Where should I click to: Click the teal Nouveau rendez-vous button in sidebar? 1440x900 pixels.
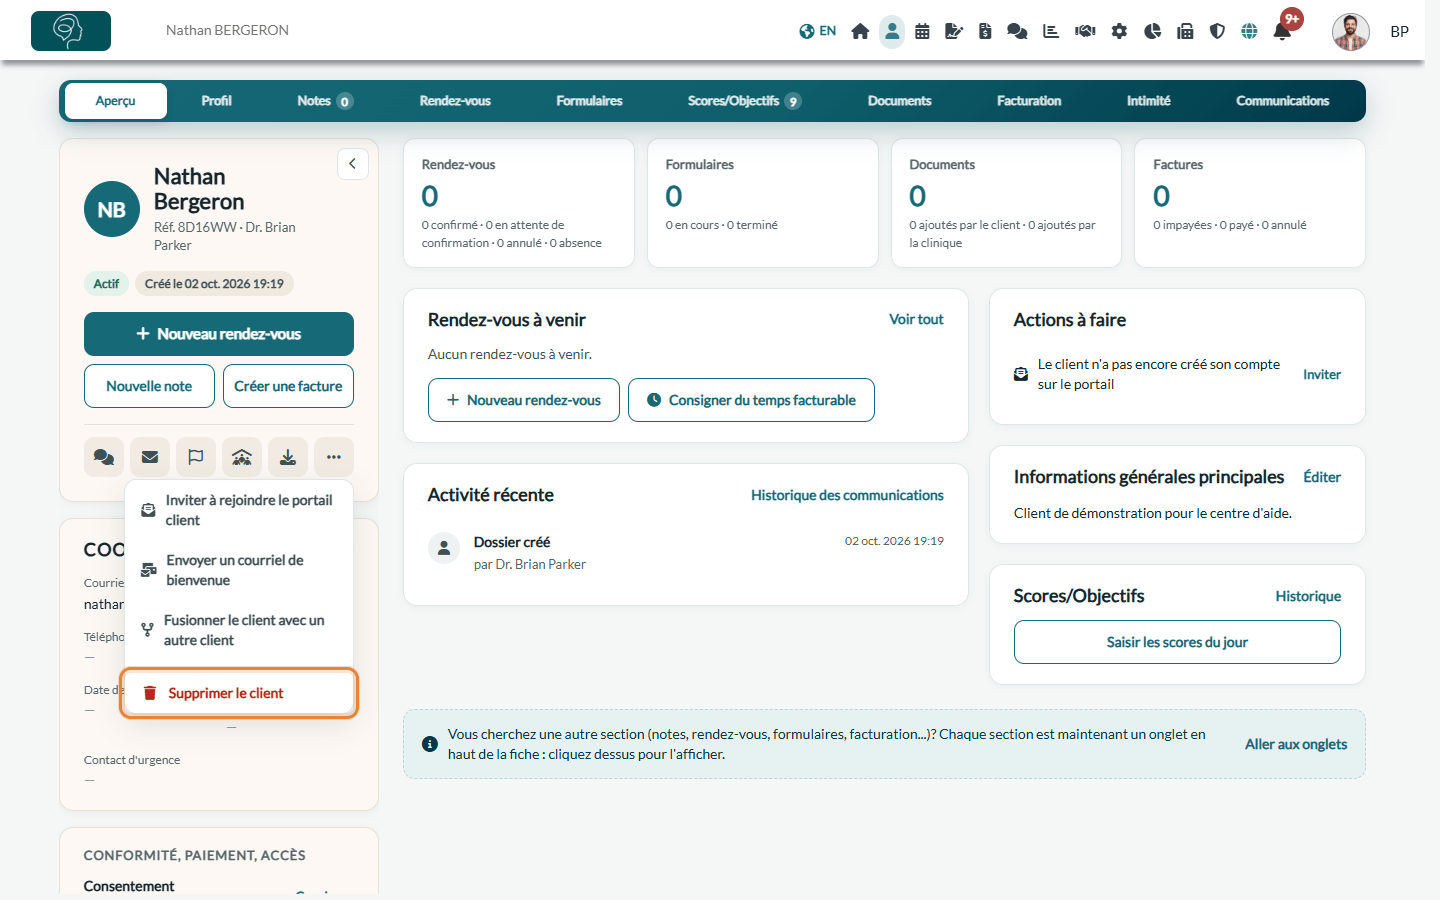tap(219, 334)
